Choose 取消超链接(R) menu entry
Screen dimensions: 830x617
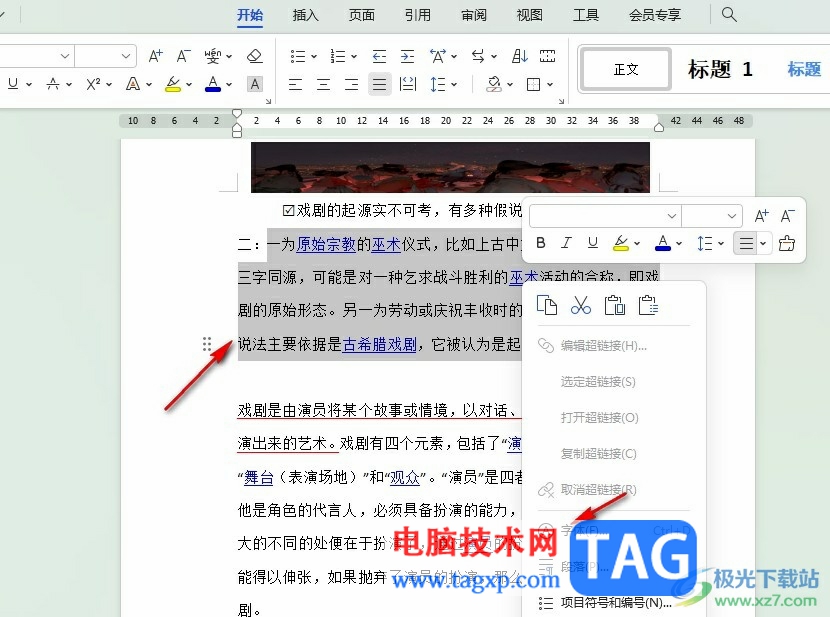614,489
